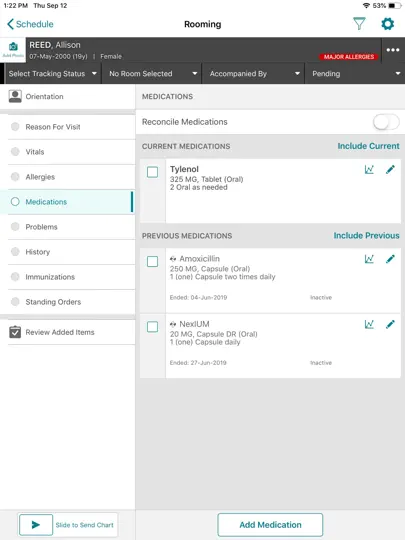405x540 pixels.
Task: Edit NexIUM with the pencil icon
Action: pos(390,324)
